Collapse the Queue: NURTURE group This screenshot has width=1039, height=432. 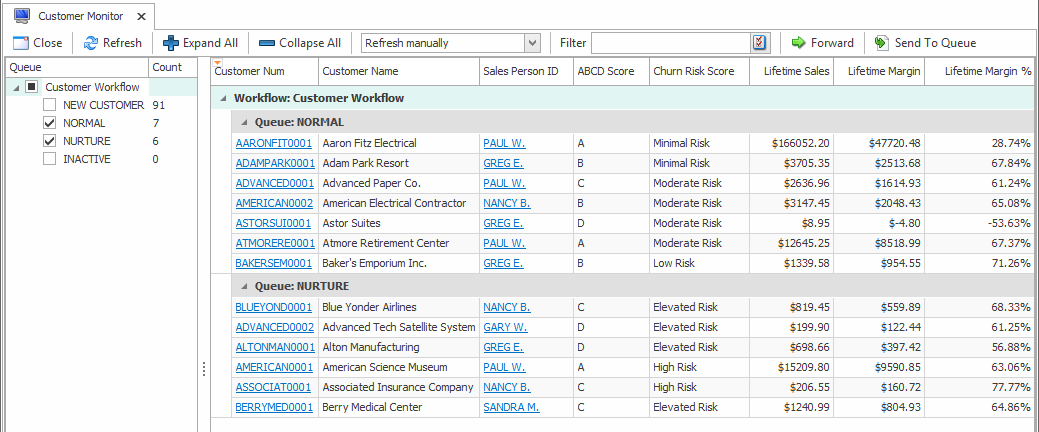244,286
